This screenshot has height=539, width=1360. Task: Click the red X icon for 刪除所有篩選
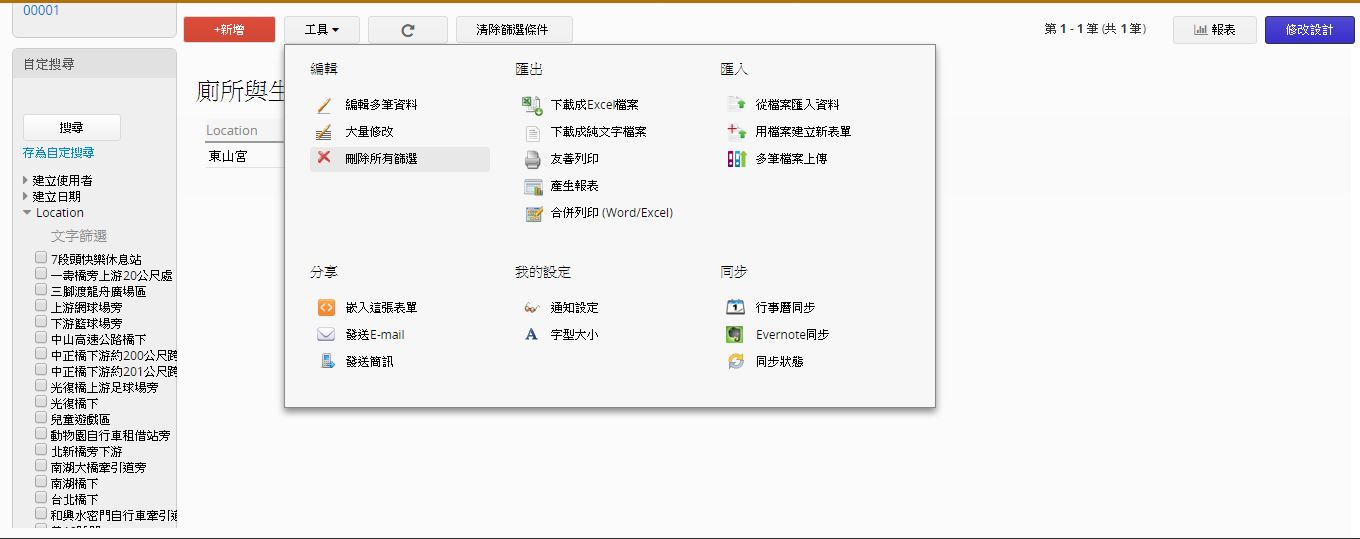[324, 158]
